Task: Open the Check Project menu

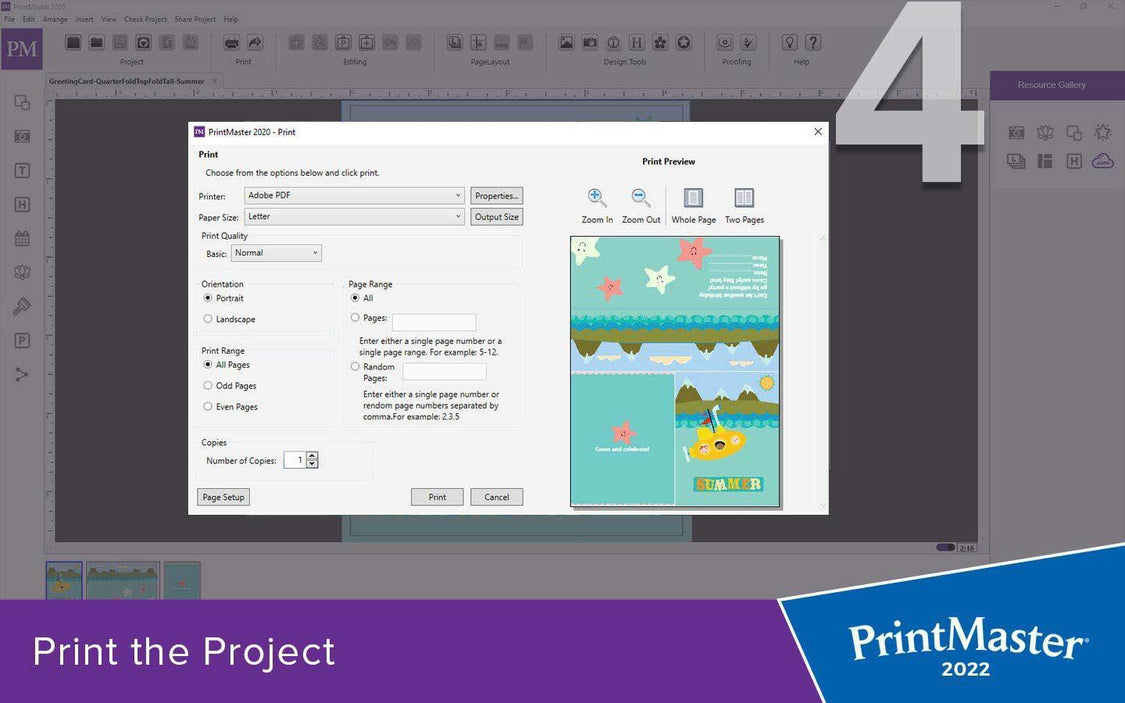Action: [145, 18]
